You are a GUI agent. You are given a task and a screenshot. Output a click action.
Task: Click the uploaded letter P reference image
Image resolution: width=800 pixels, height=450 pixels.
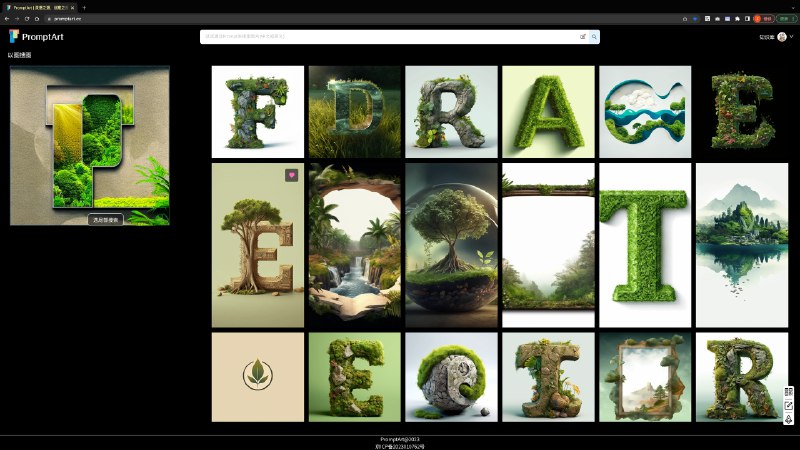tap(90, 145)
